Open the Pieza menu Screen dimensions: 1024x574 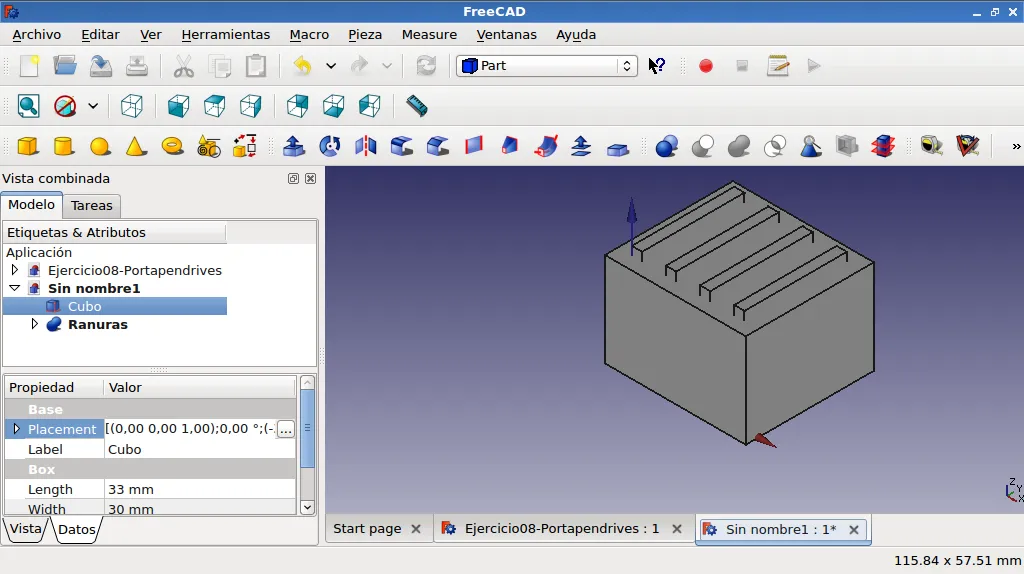click(x=365, y=35)
